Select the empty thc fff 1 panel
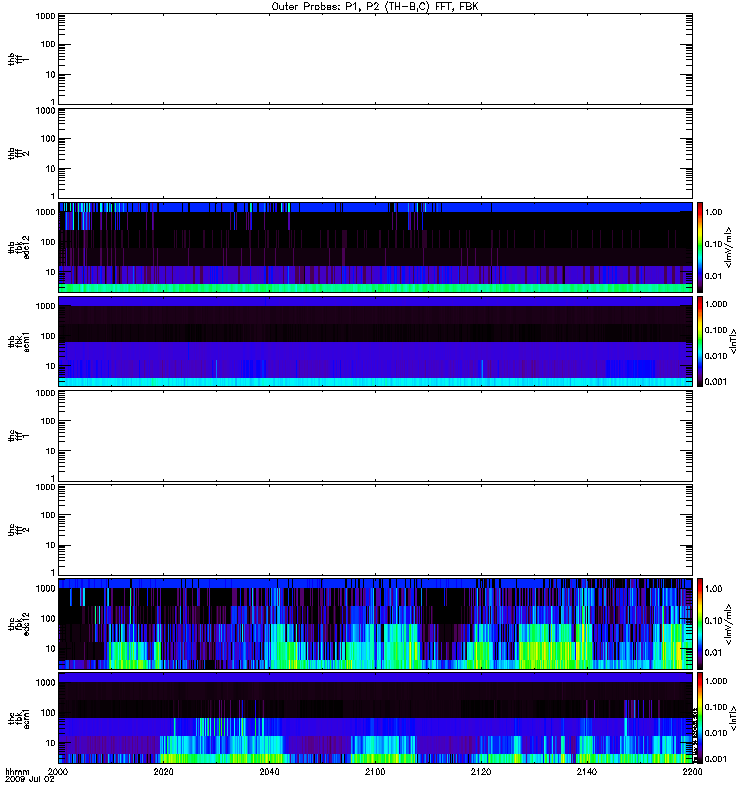The height and width of the screenshot is (800, 750). (x=376, y=436)
